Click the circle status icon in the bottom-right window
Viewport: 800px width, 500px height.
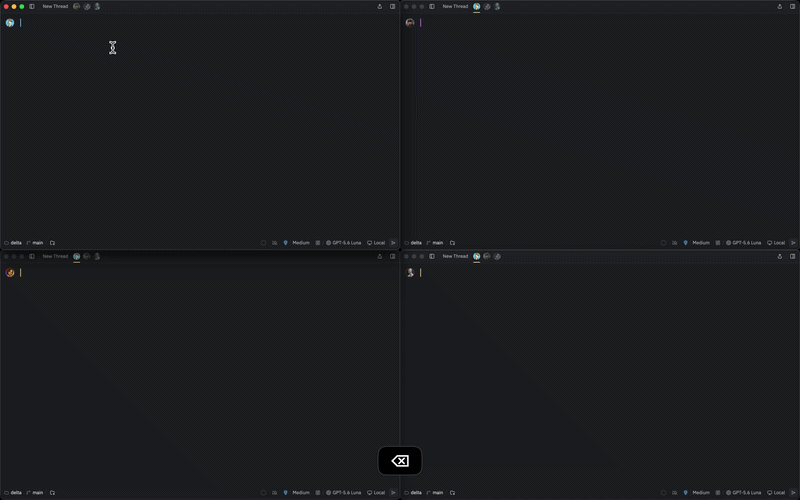663,493
